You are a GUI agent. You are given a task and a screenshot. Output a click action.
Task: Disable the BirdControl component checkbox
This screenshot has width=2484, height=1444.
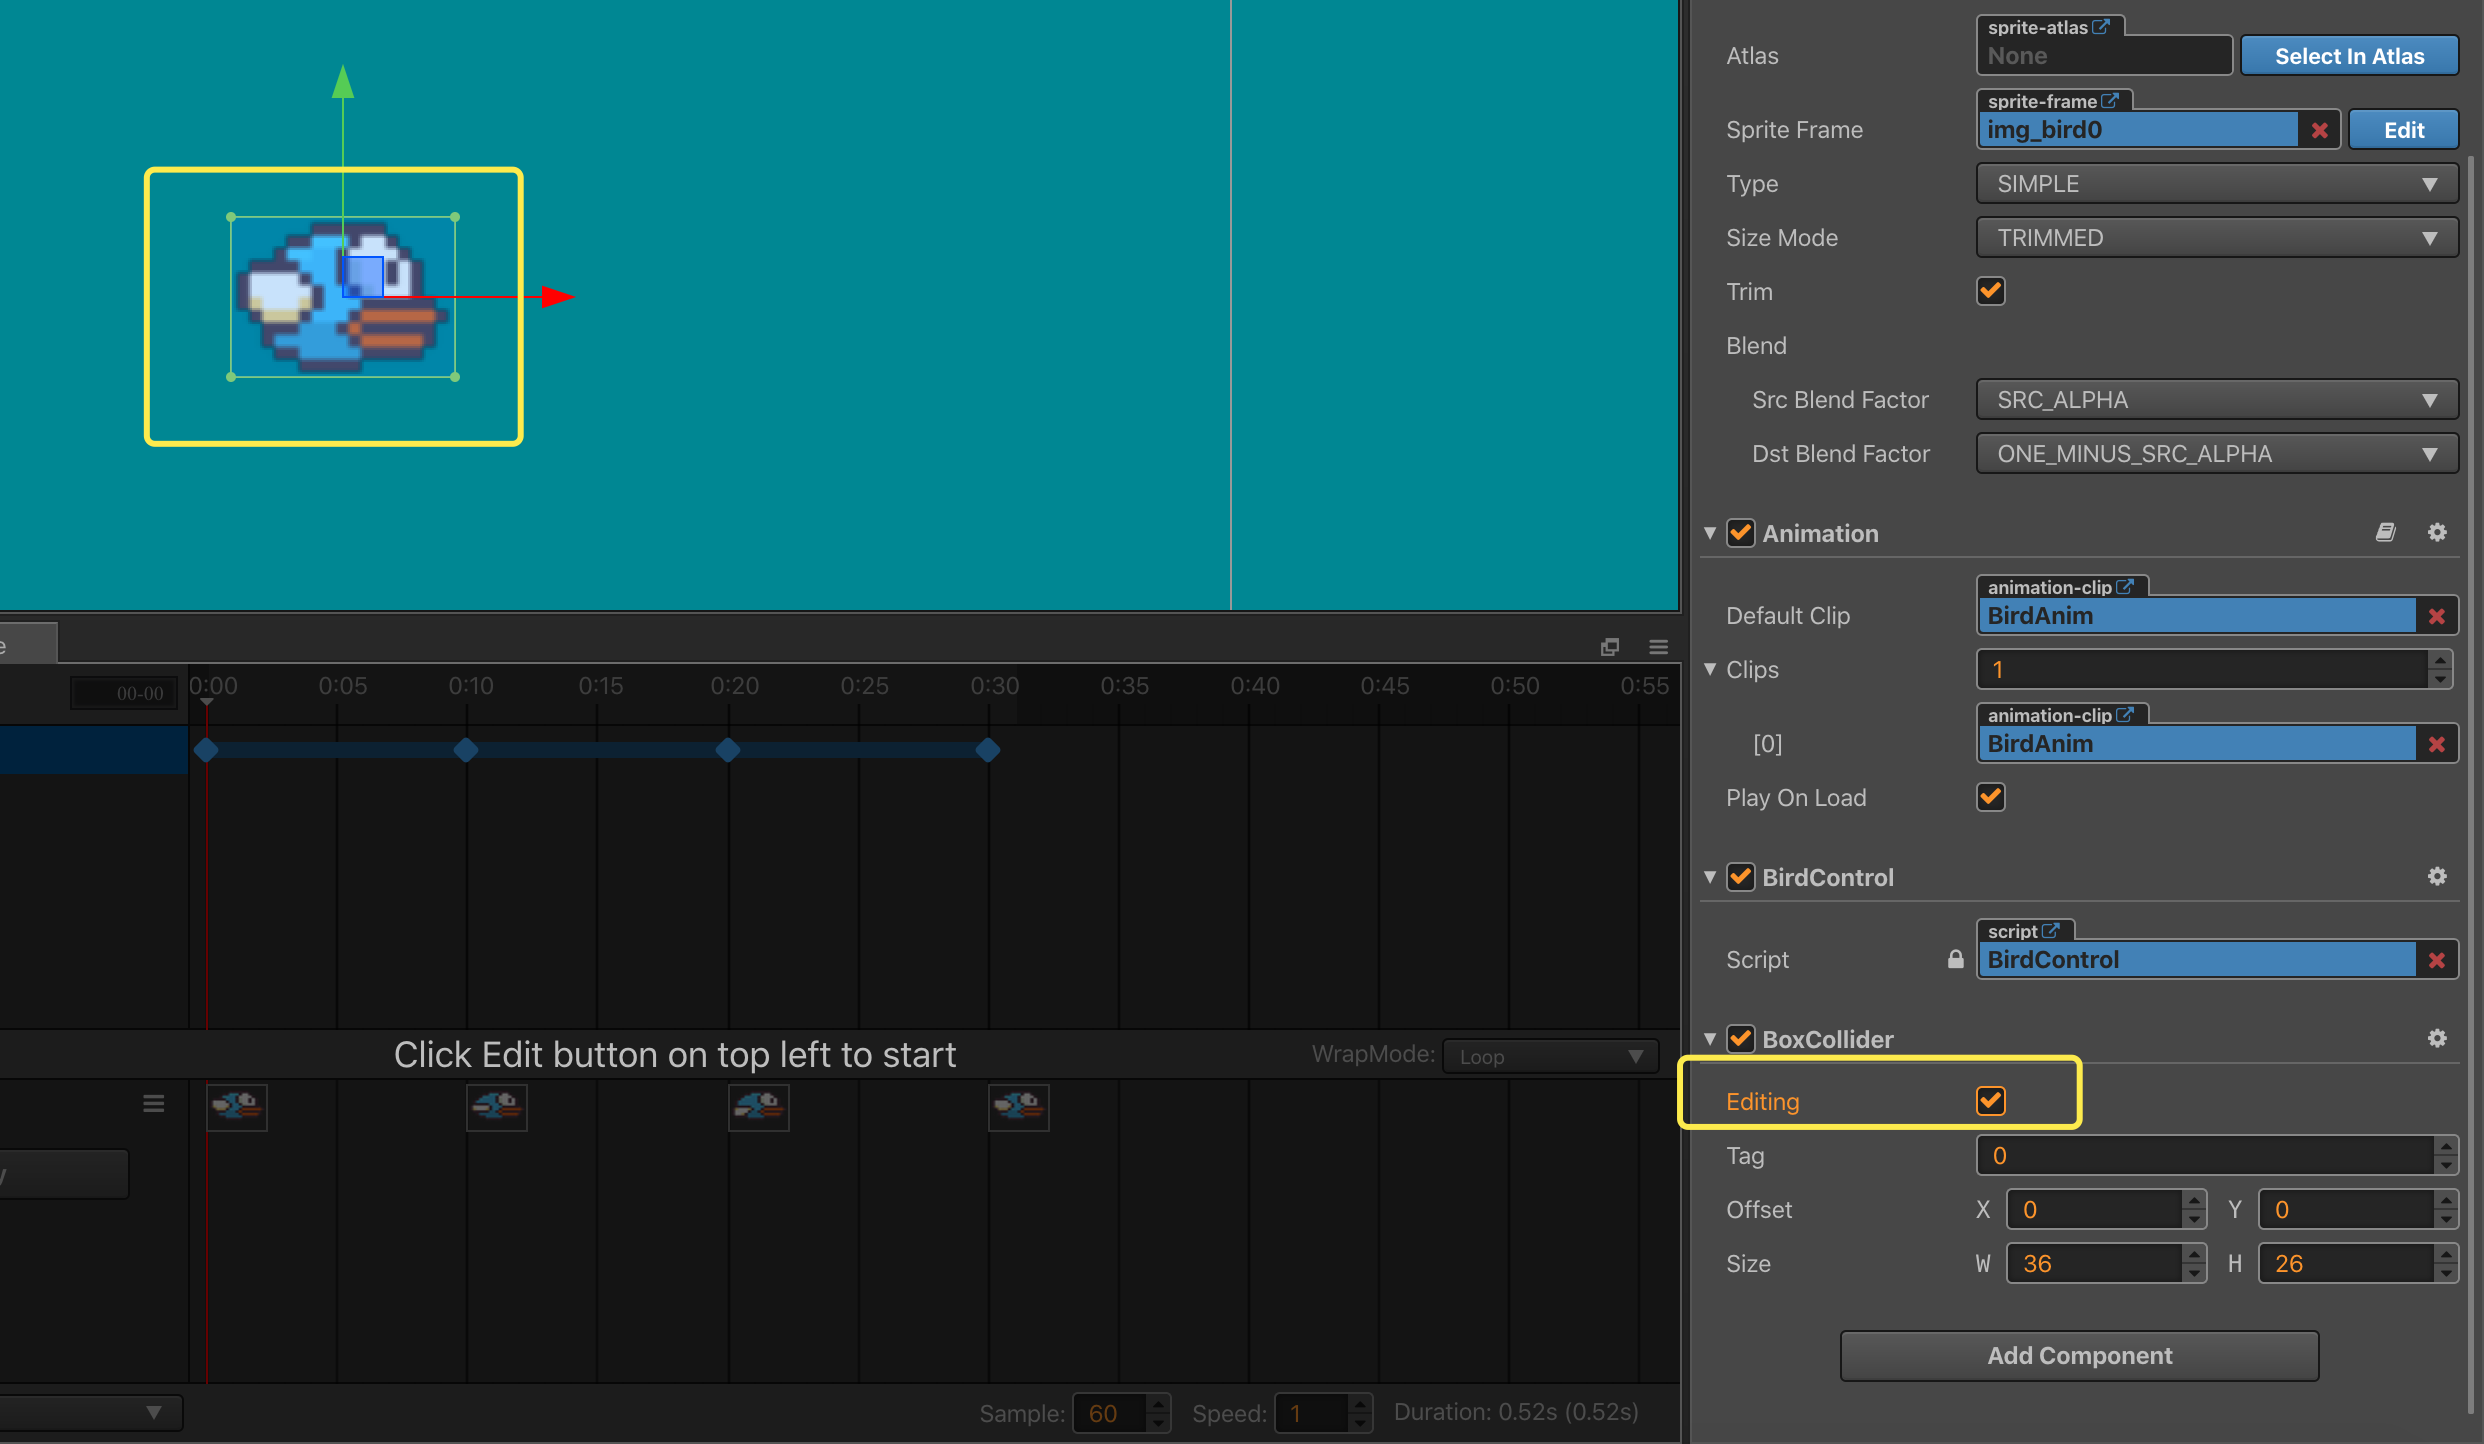[x=1741, y=877]
